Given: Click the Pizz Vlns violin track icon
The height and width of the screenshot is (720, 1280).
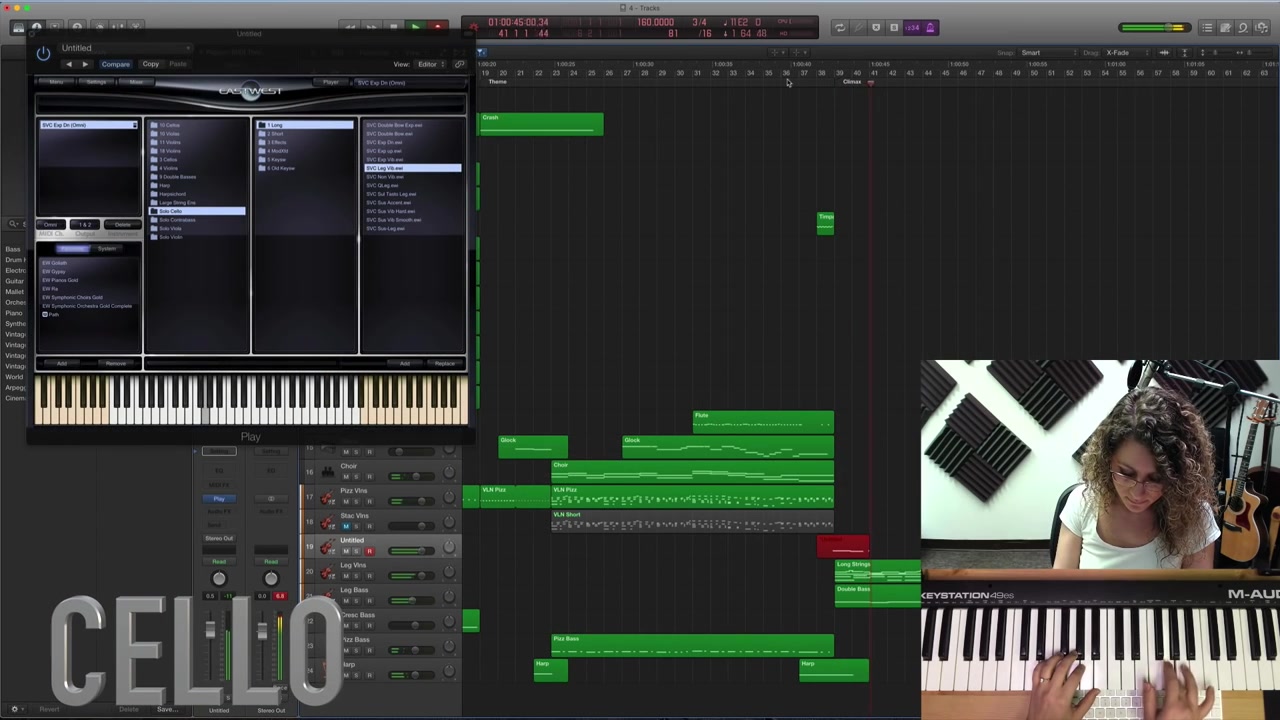Looking at the screenshot, I should click(x=327, y=496).
